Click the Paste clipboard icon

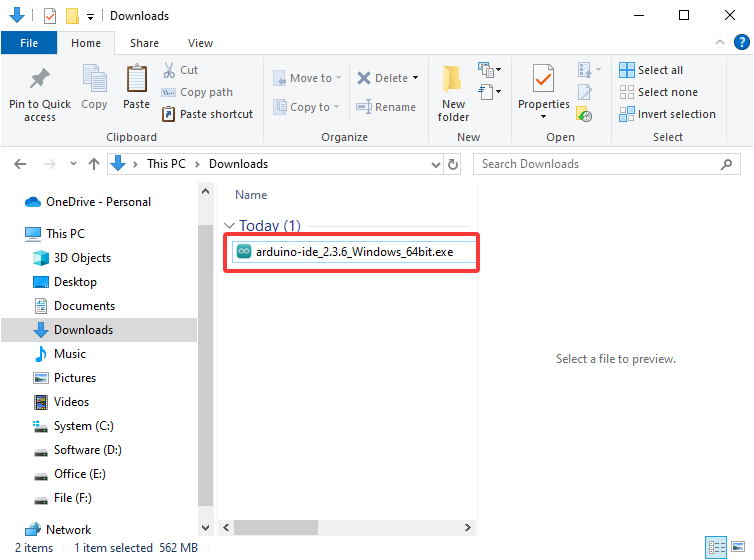[137, 78]
